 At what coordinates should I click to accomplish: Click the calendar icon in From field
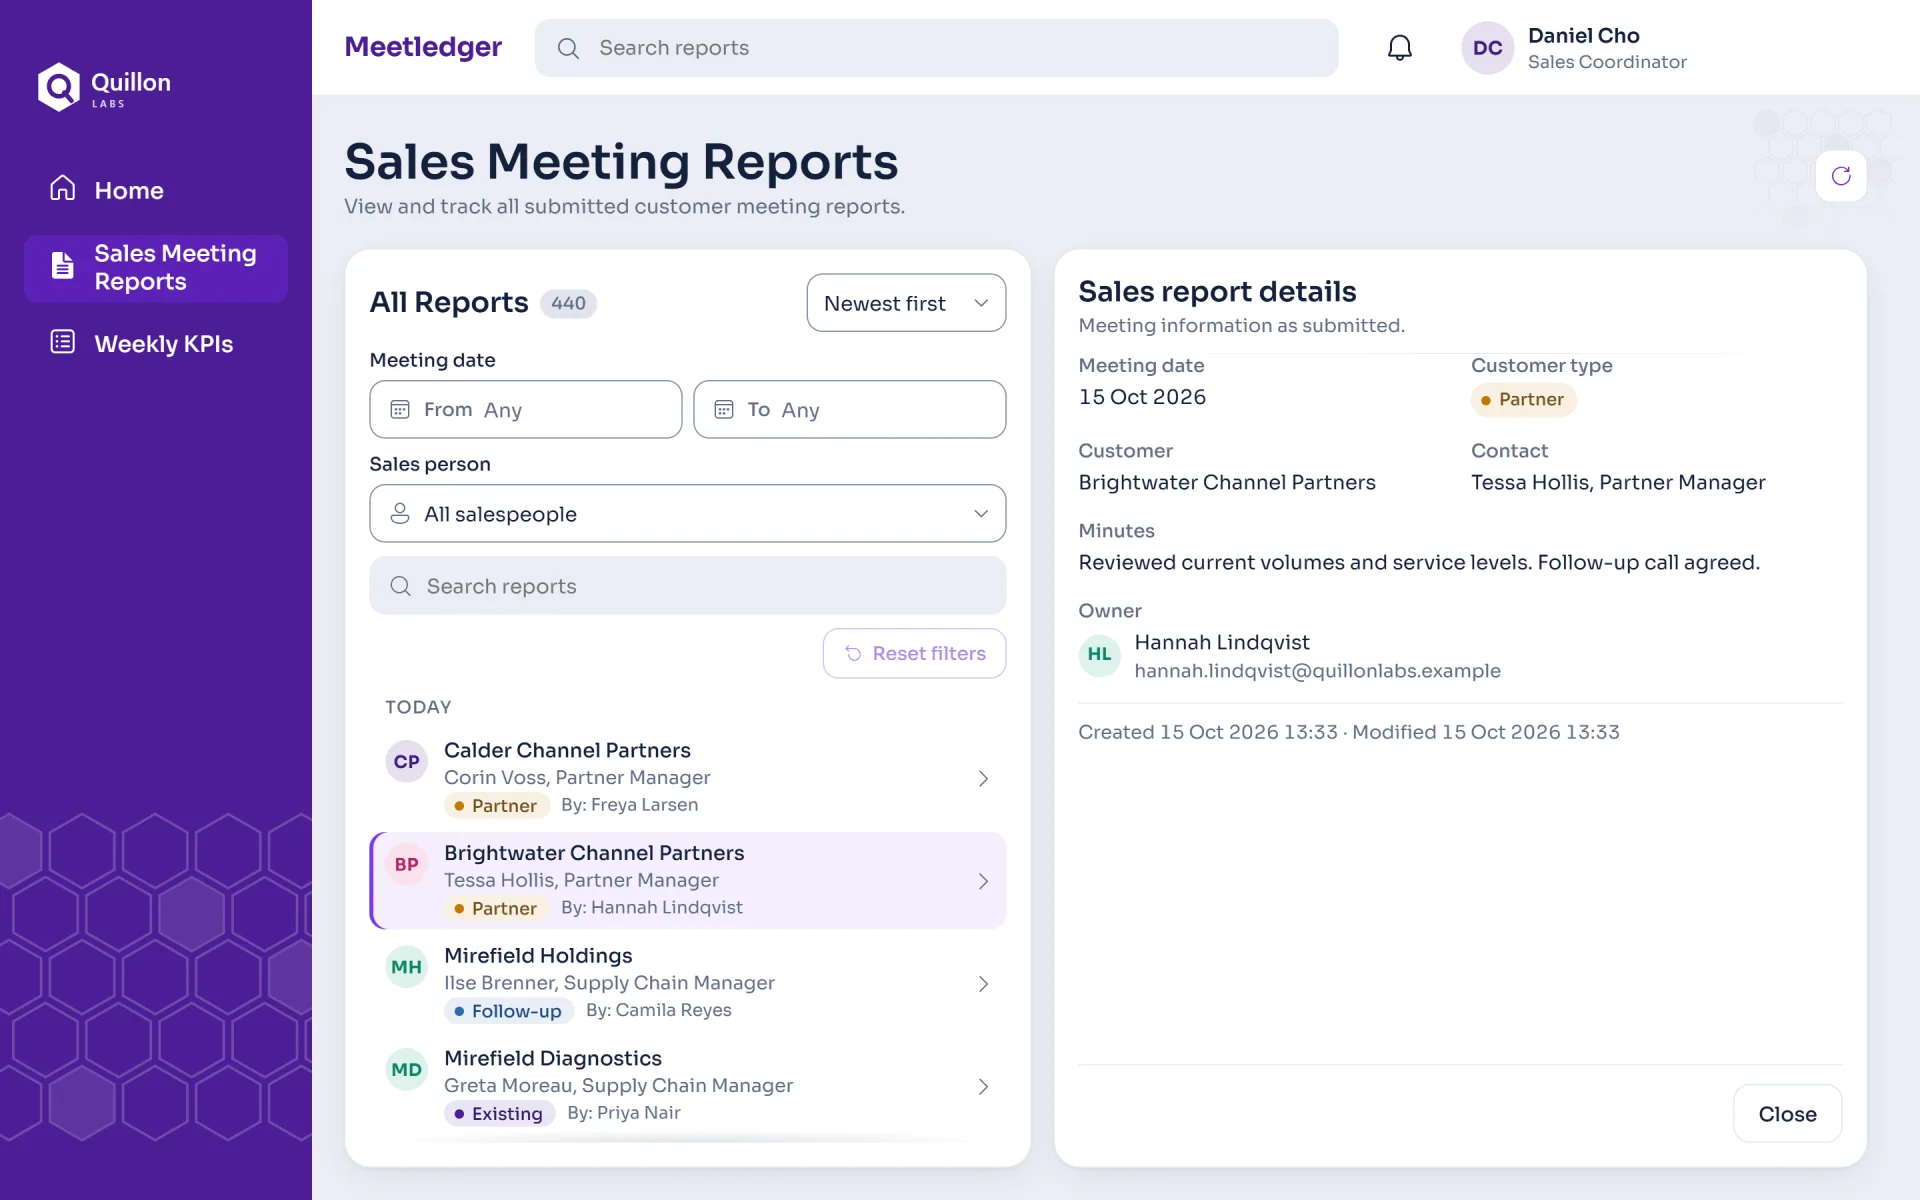click(x=400, y=409)
